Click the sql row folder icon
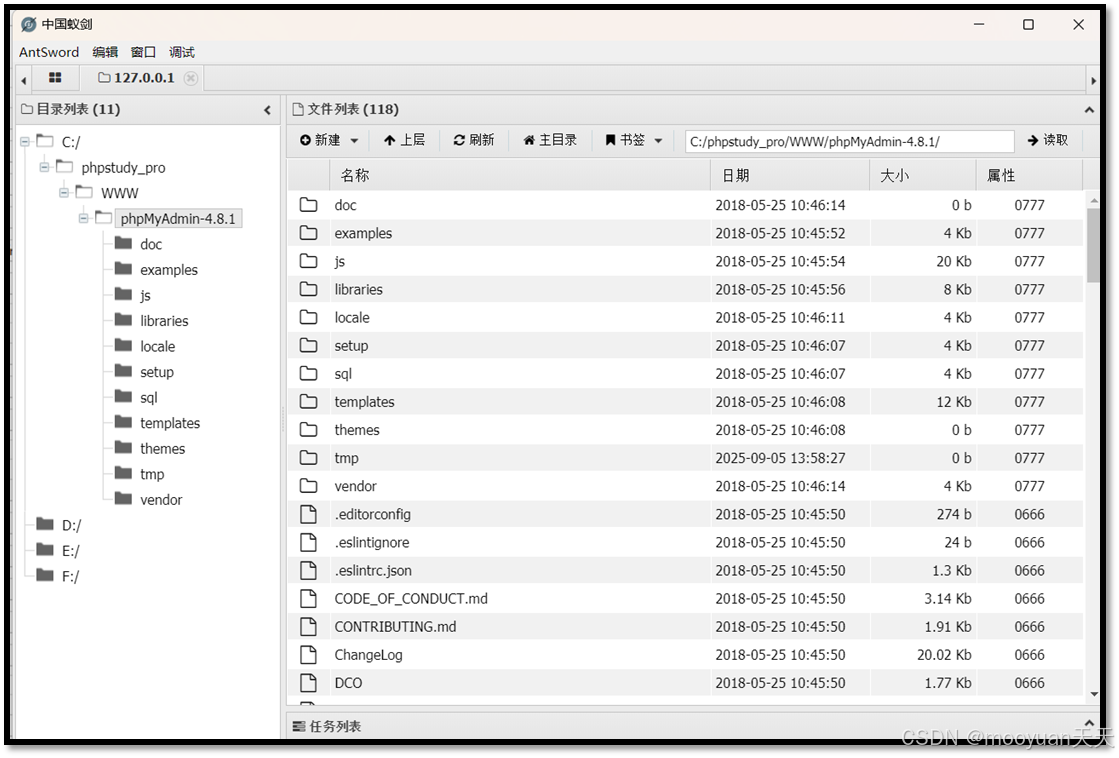Screen dimensions: 1119x758 (x=308, y=373)
